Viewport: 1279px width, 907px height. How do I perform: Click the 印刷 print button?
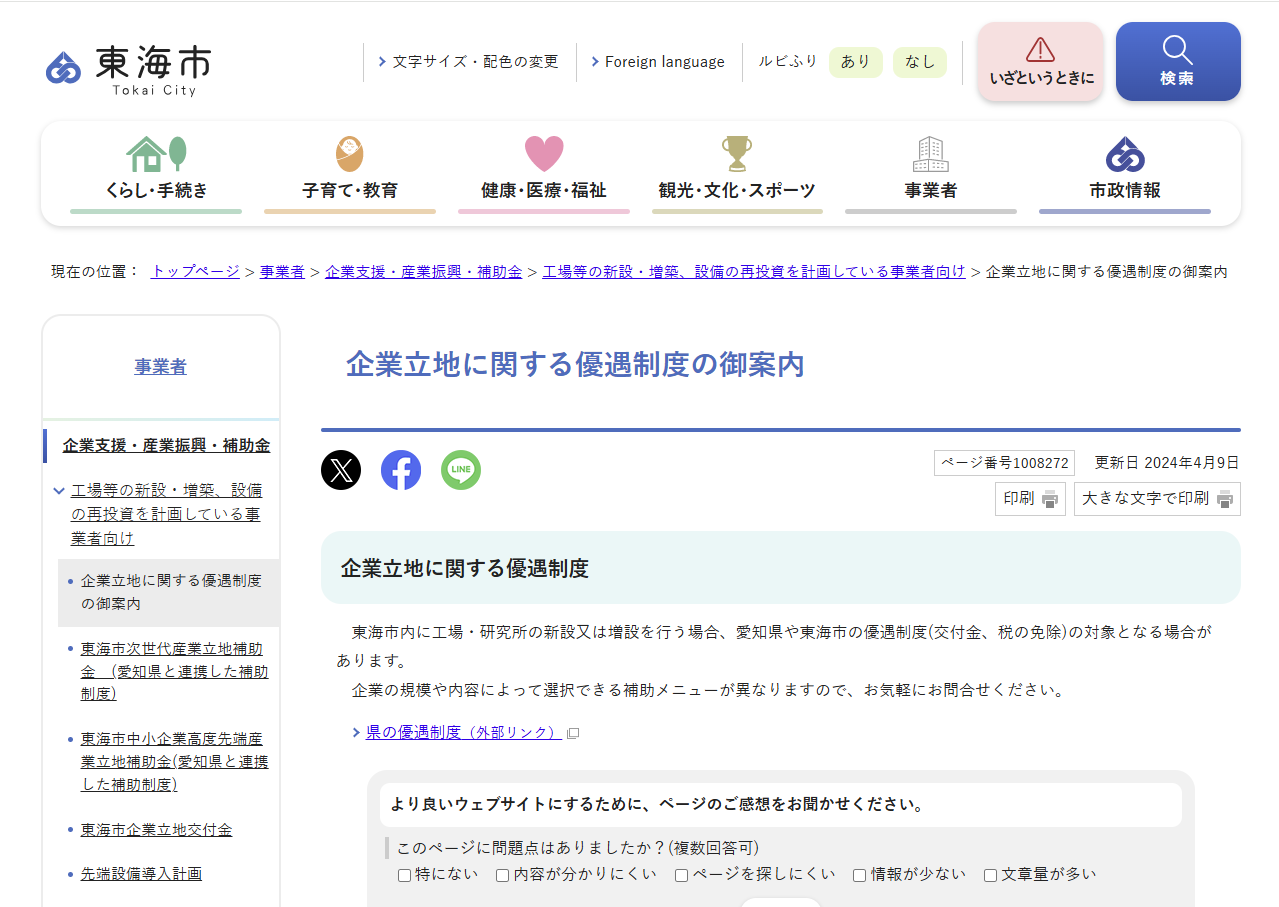pyautogui.click(x=1030, y=499)
